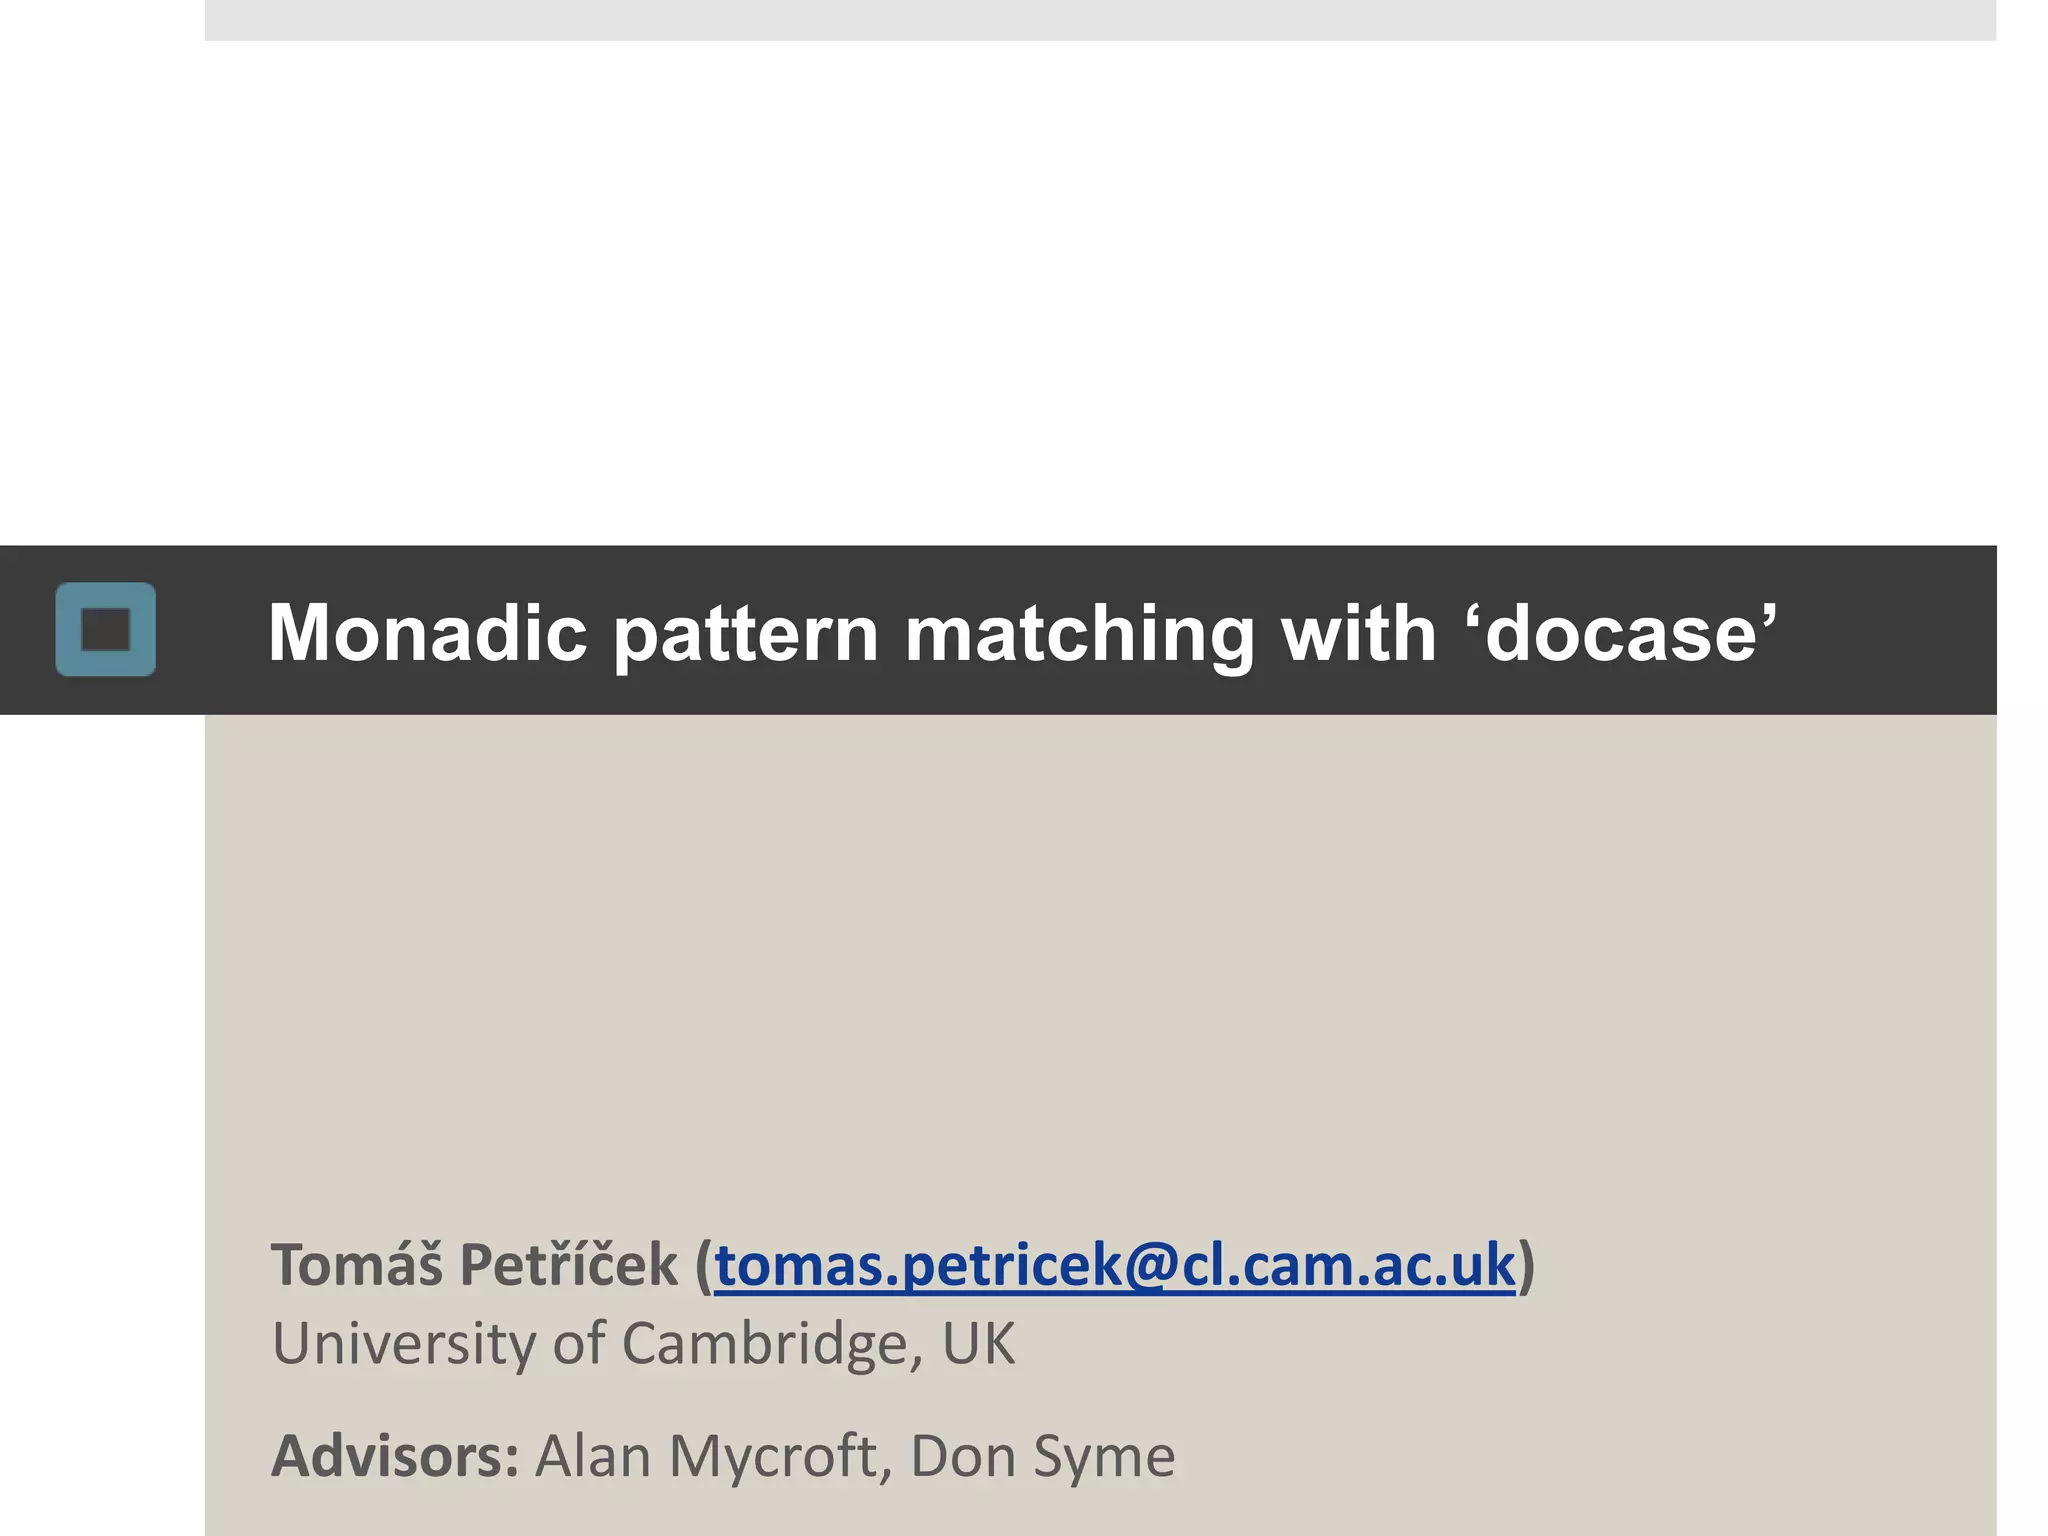Click the dark band right of the title text
The image size is (2048, 1536).
coord(1890,630)
